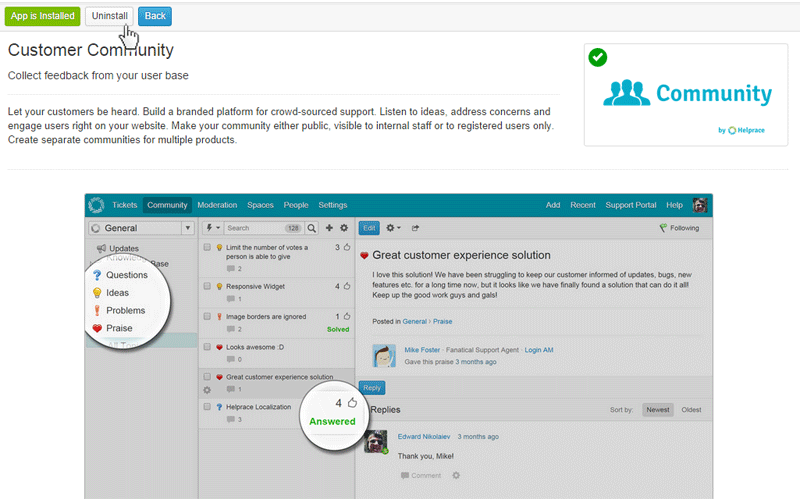800x499 pixels.
Task: Click the share icon beside Edit
Action: point(416,228)
